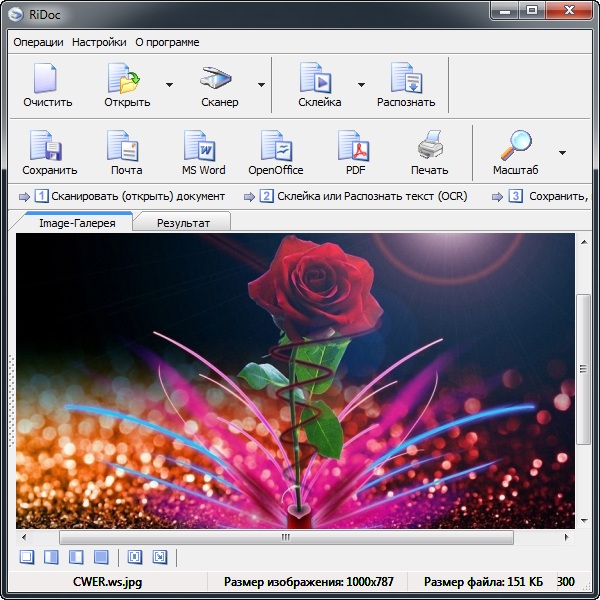Expand the Сканер dropdown arrow
The height and width of the screenshot is (600, 600).
(261, 85)
